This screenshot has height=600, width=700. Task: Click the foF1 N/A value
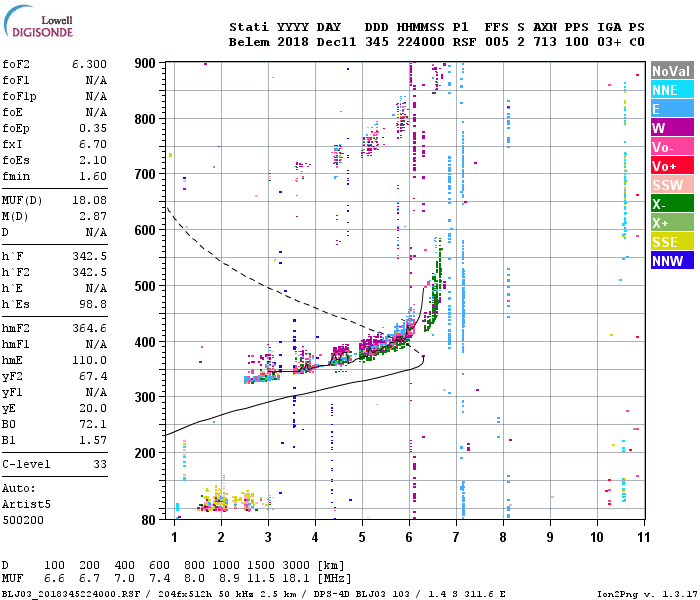[96, 80]
